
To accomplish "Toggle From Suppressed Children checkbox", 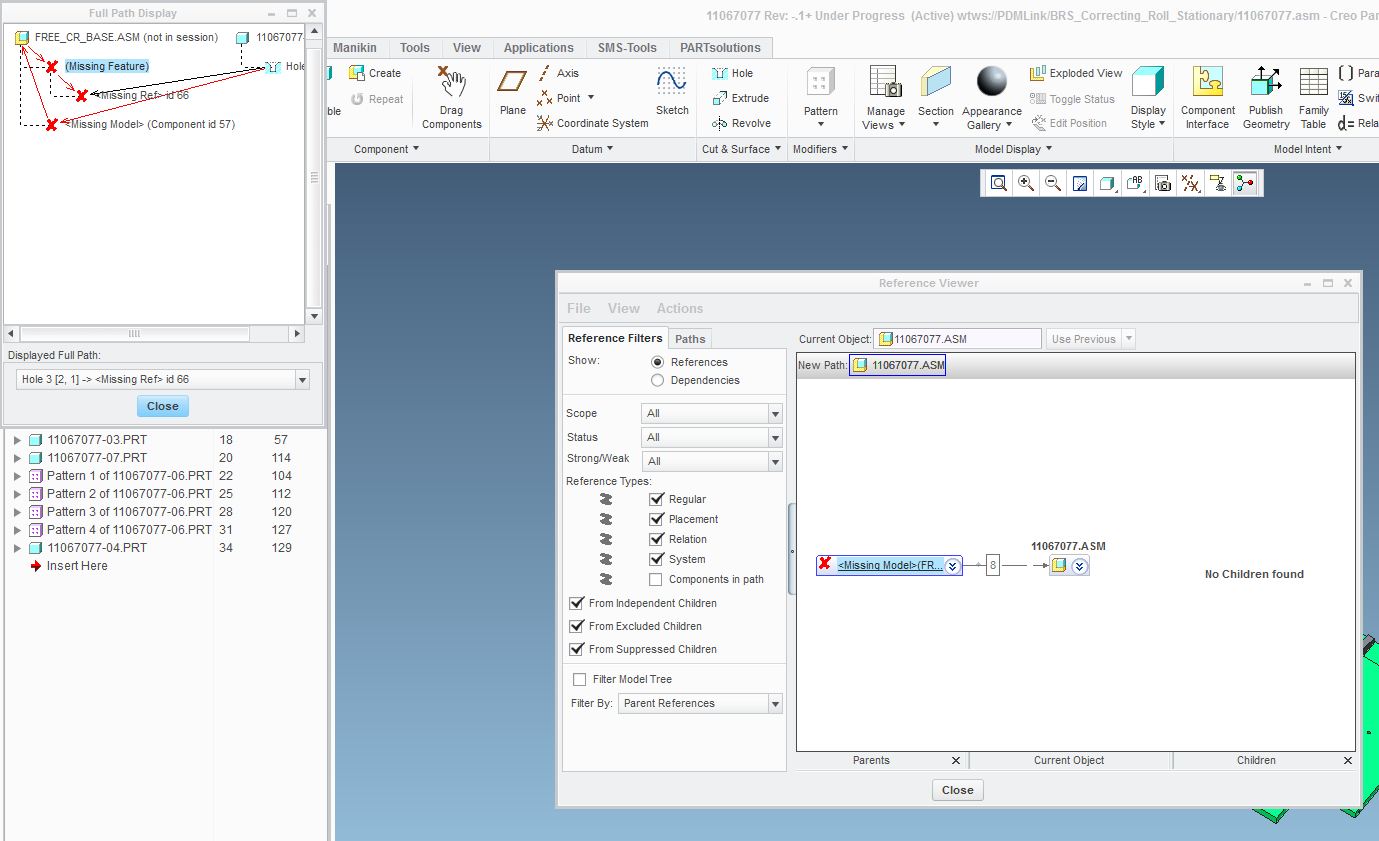I will (576, 649).
